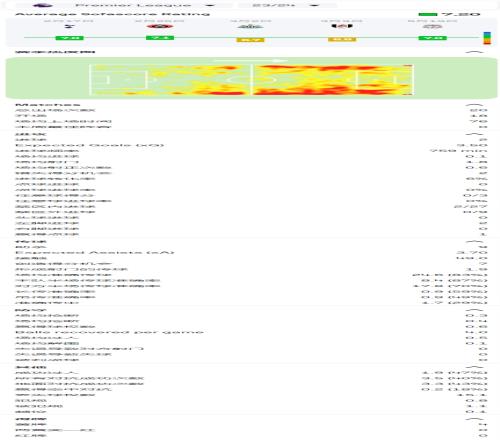Collapse the Passing section with Expected Assists
The height and width of the screenshot is (440, 500).
click(474, 241)
